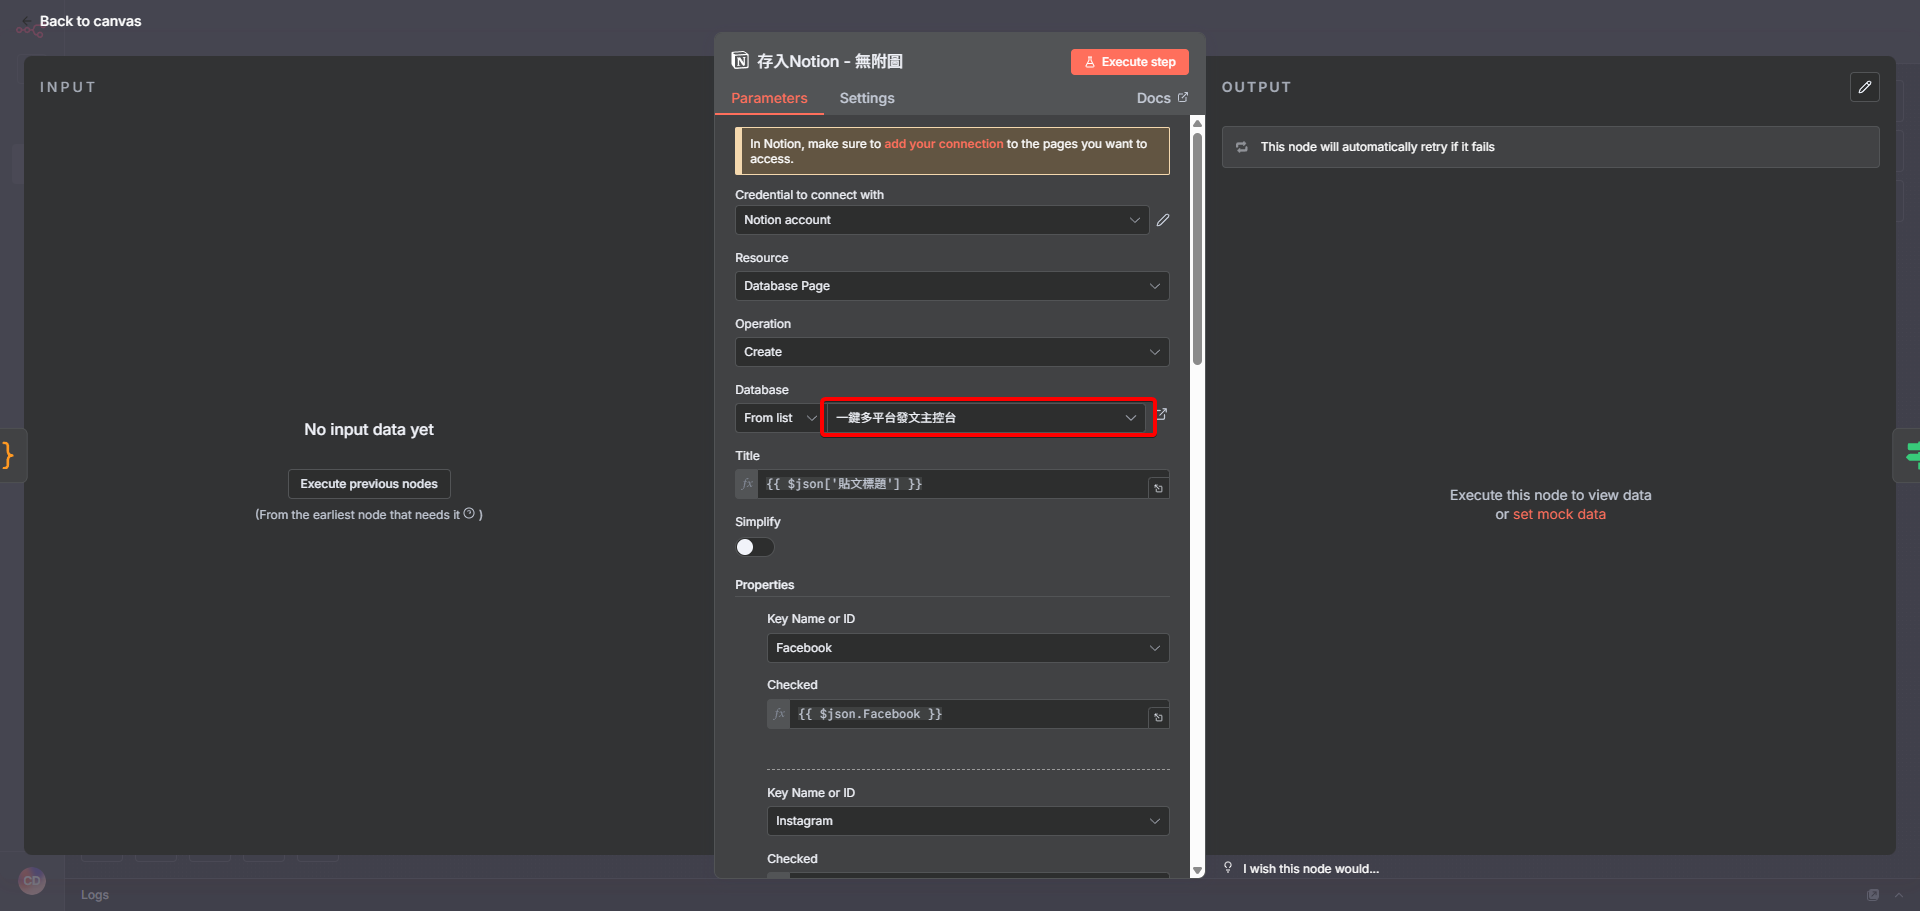Open the Operation dropdown showing Create

tap(951, 352)
